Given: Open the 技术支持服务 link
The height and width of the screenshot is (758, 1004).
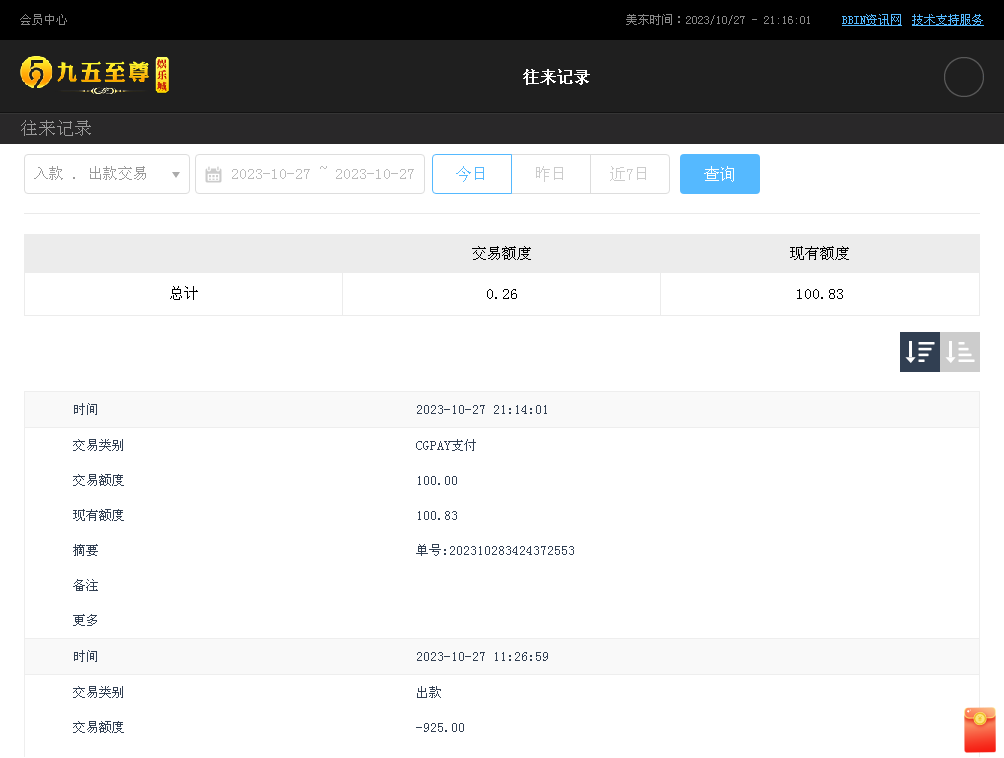Looking at the screenshot, I should 947,20.
